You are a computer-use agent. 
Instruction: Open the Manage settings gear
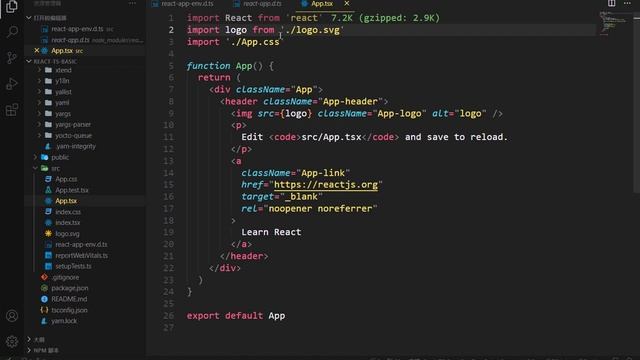(12, 341)
